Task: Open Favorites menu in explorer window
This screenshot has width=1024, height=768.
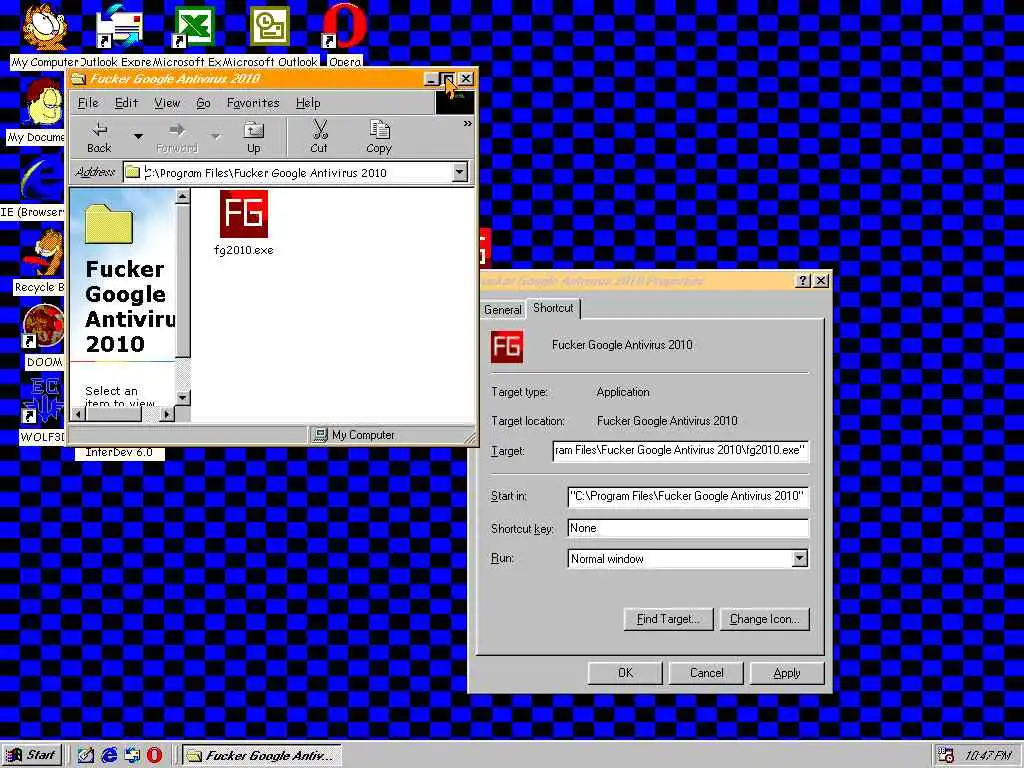Action: click(x=253, y=103)
